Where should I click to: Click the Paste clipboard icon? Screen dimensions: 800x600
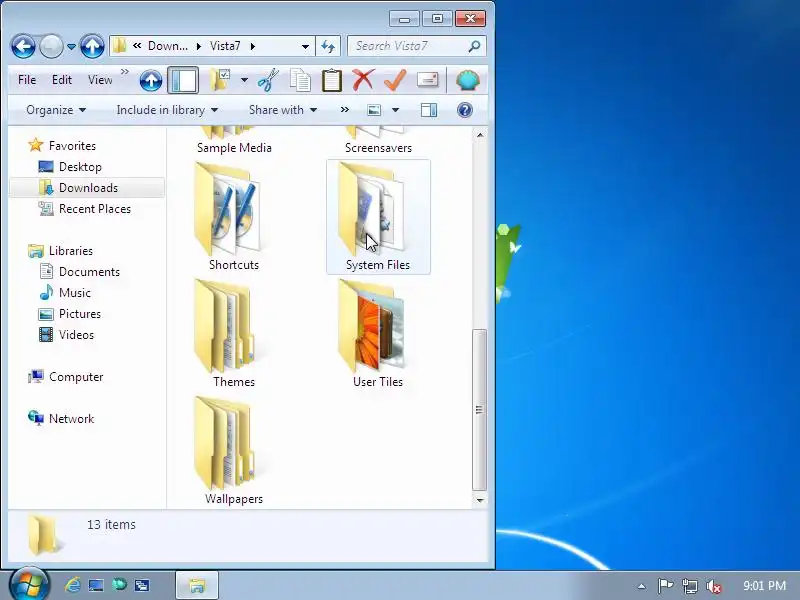(332, 80)
